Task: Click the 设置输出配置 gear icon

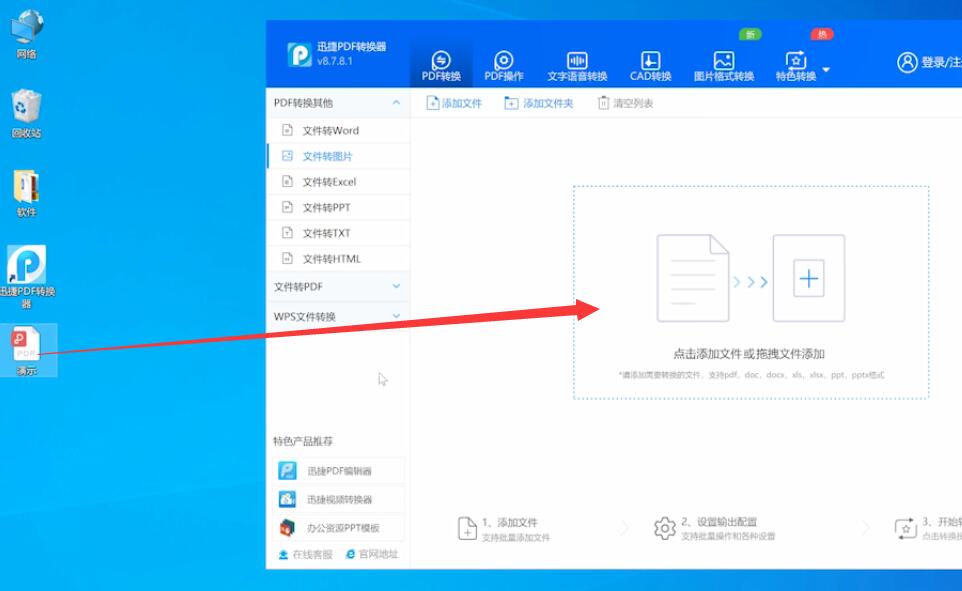Action: (x=664, y=528)
